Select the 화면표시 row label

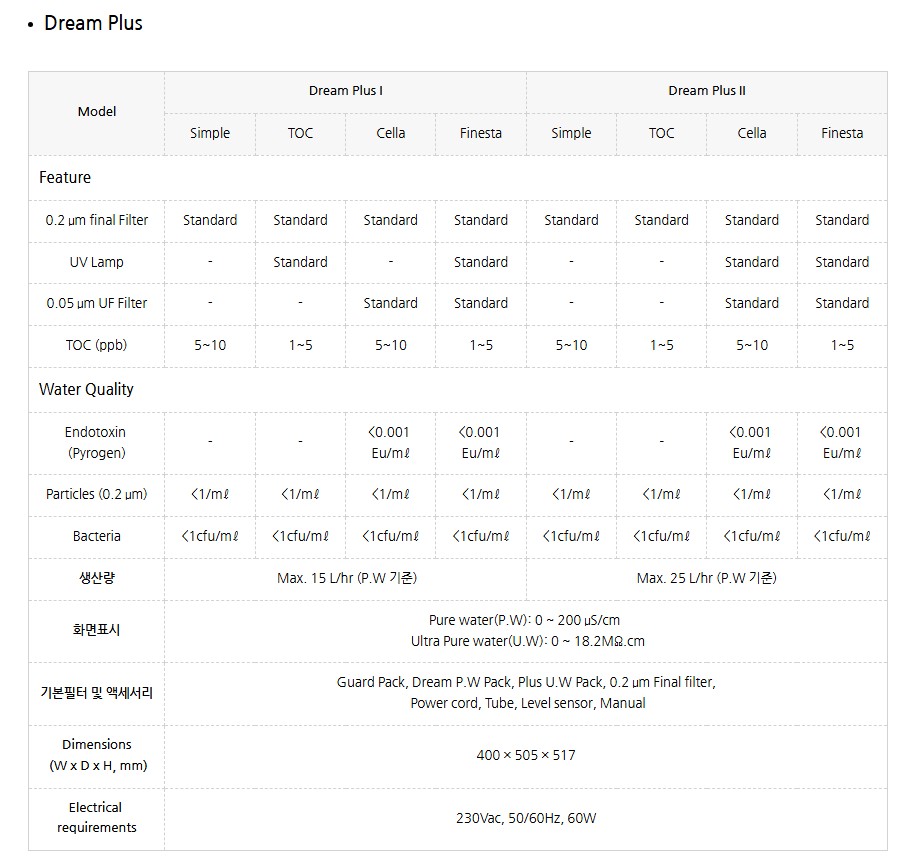click(97, 630)
